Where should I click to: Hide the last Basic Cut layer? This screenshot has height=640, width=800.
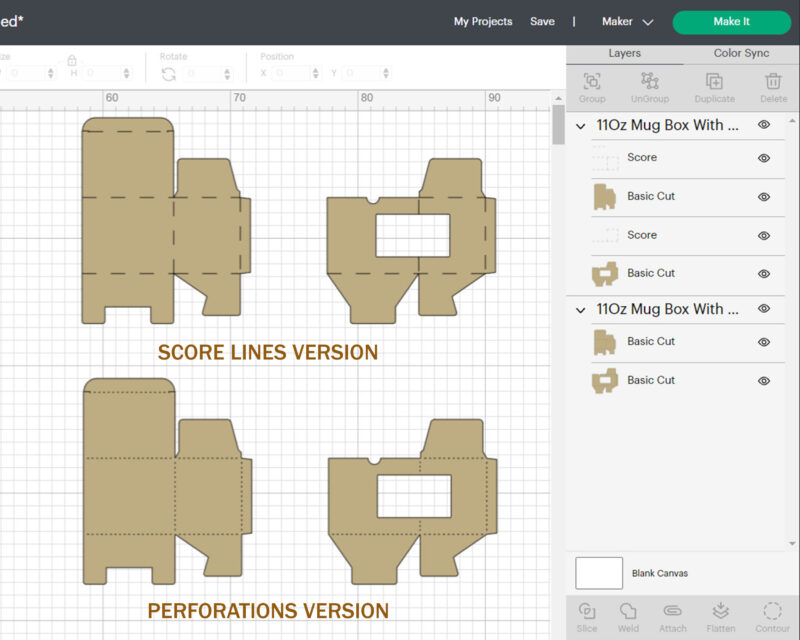(x=764, y=381)
